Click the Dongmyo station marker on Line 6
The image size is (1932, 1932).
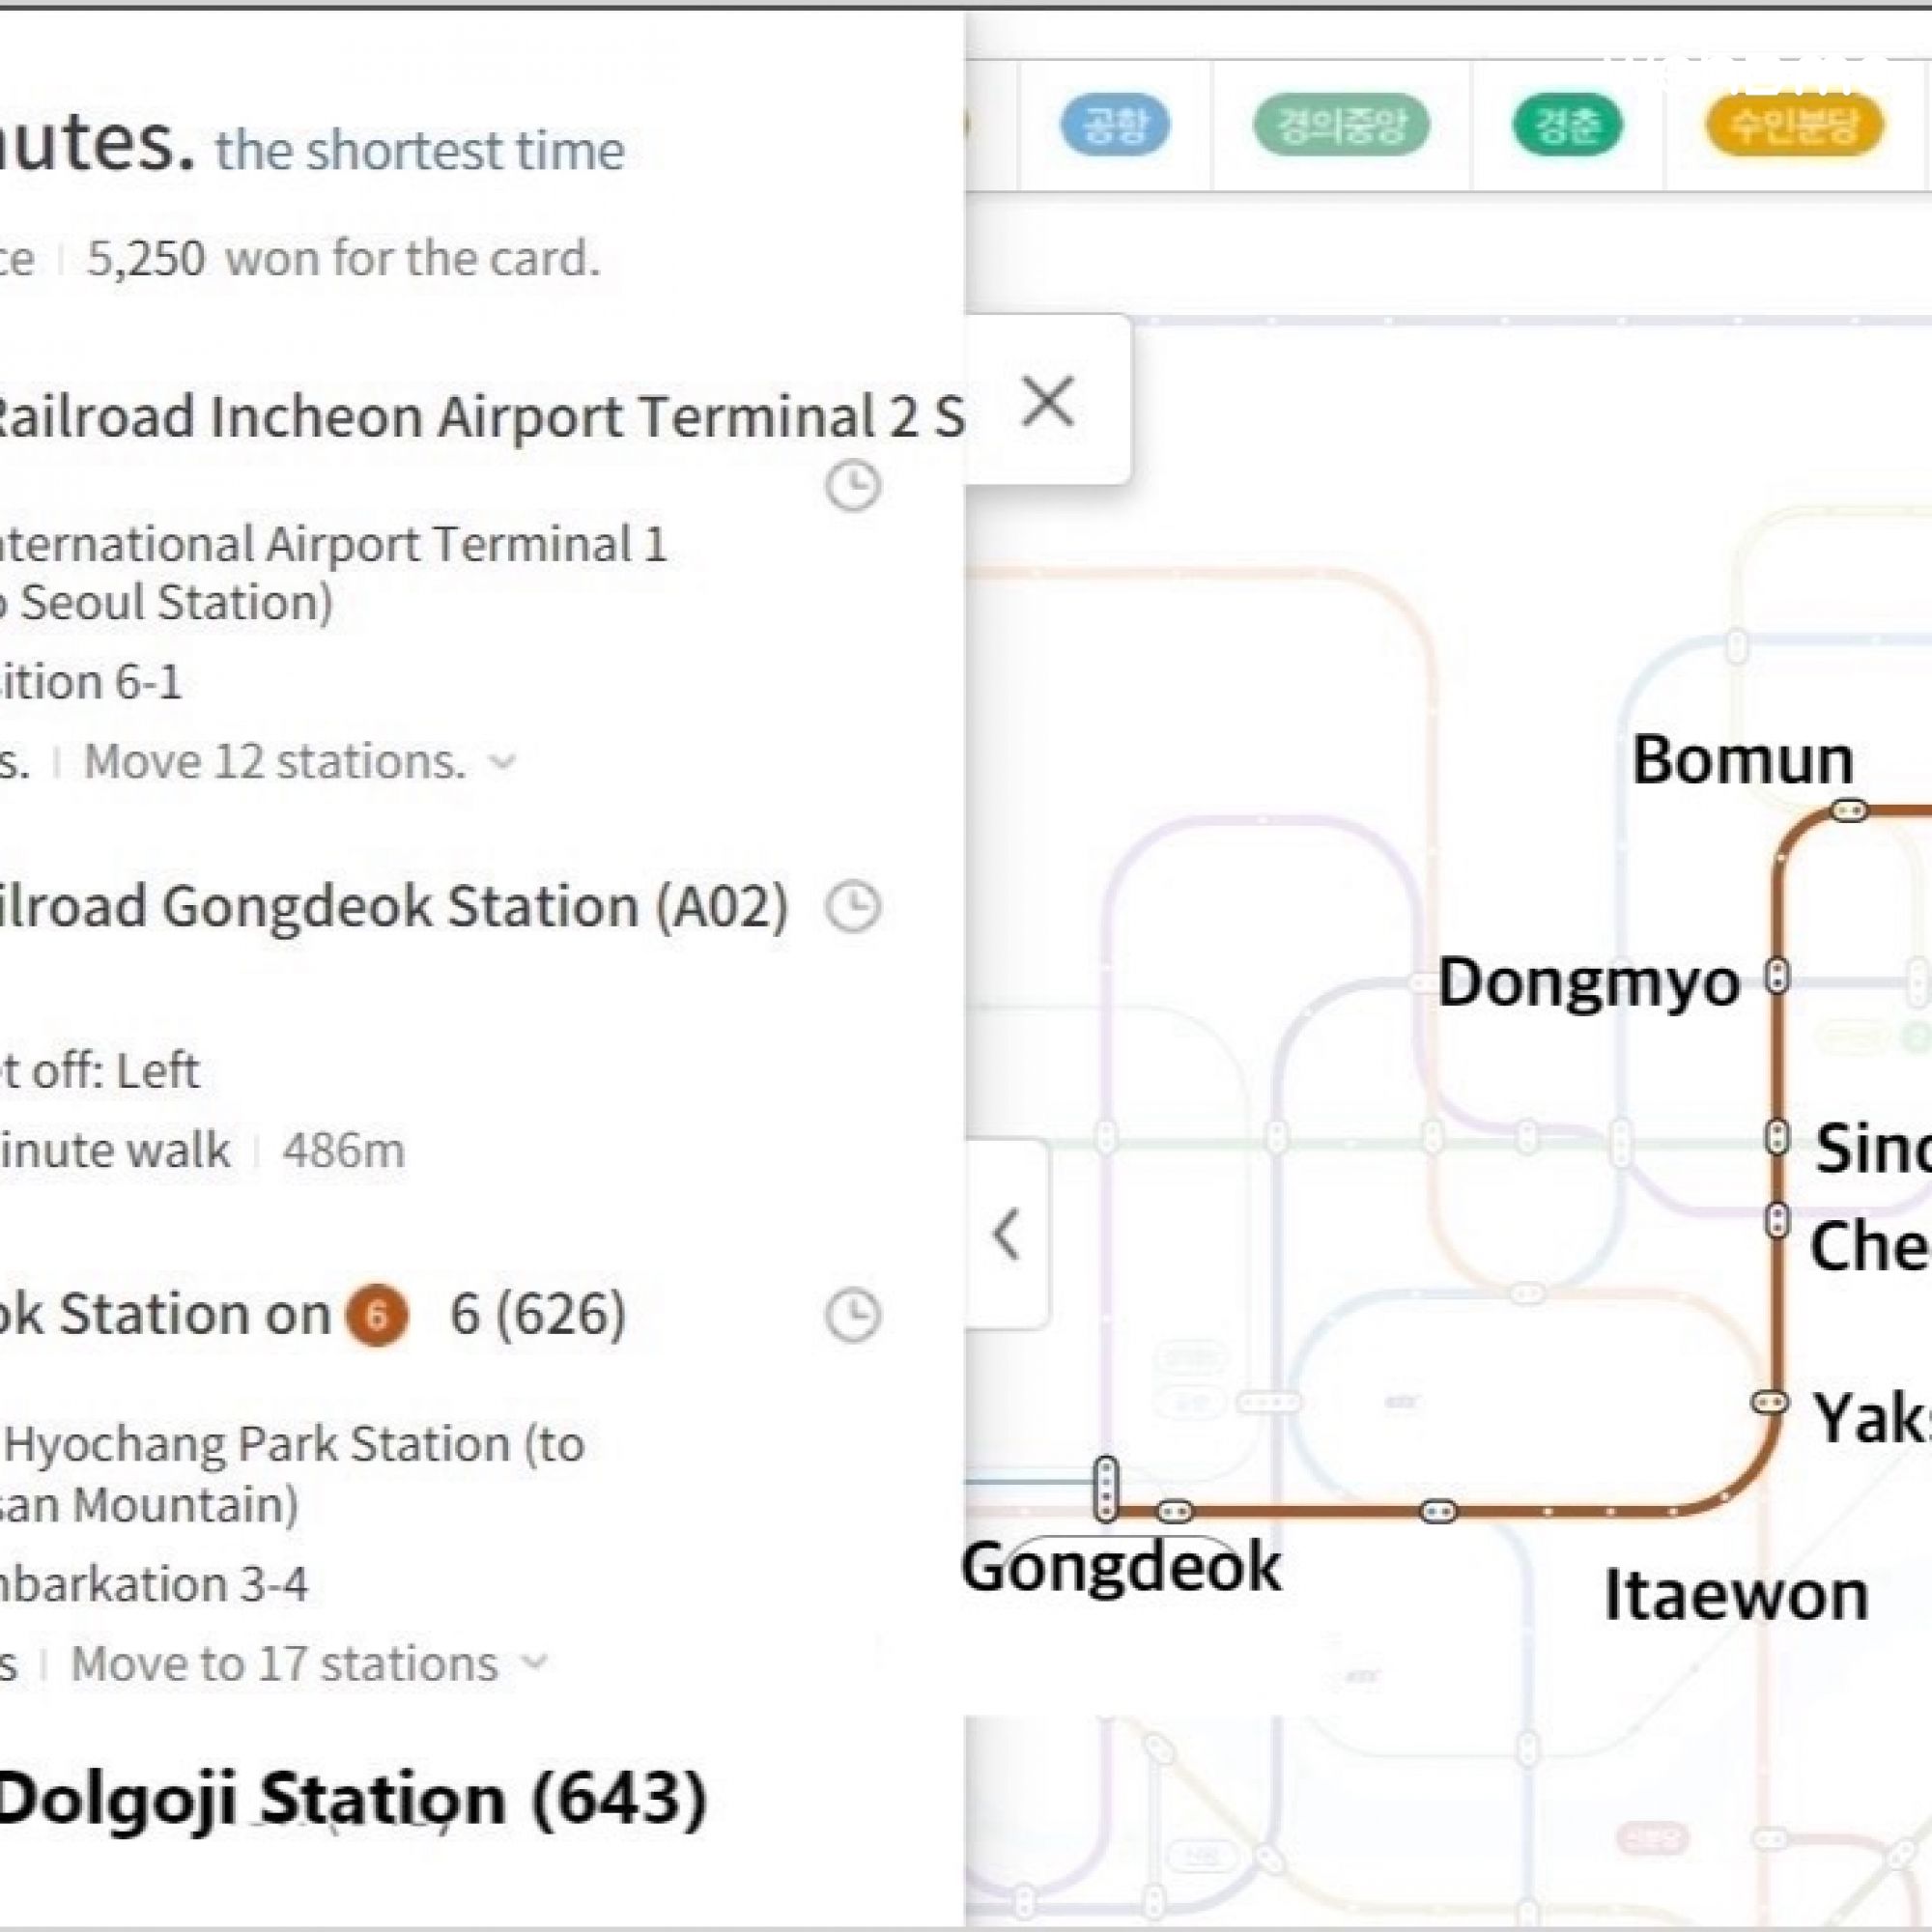[1777, 976]
